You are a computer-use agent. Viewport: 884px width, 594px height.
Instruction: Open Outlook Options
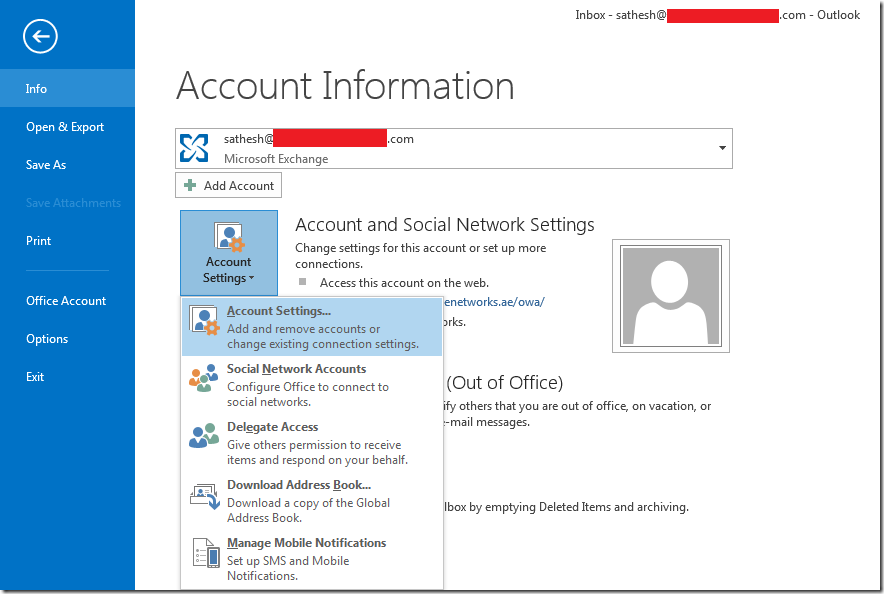point(68,339)
